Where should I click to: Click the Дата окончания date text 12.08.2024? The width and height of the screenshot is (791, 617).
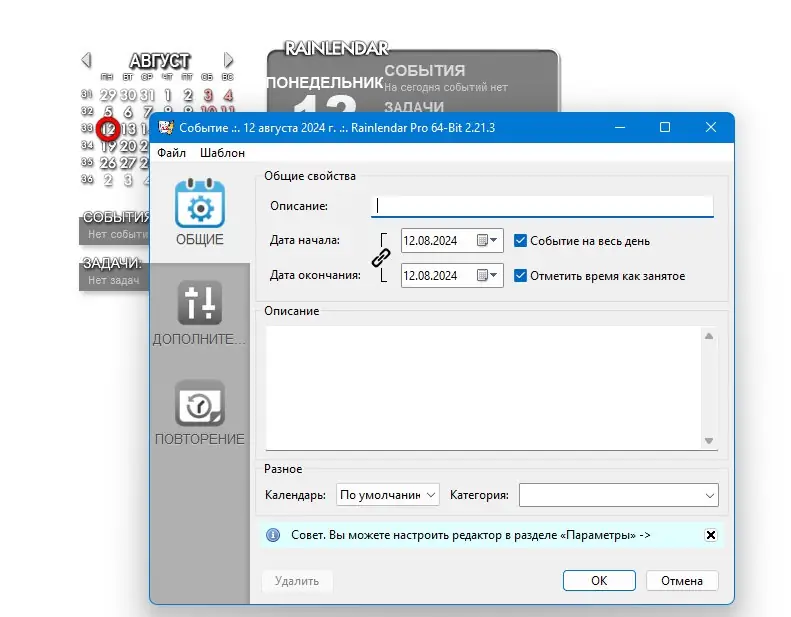[430, 275]
